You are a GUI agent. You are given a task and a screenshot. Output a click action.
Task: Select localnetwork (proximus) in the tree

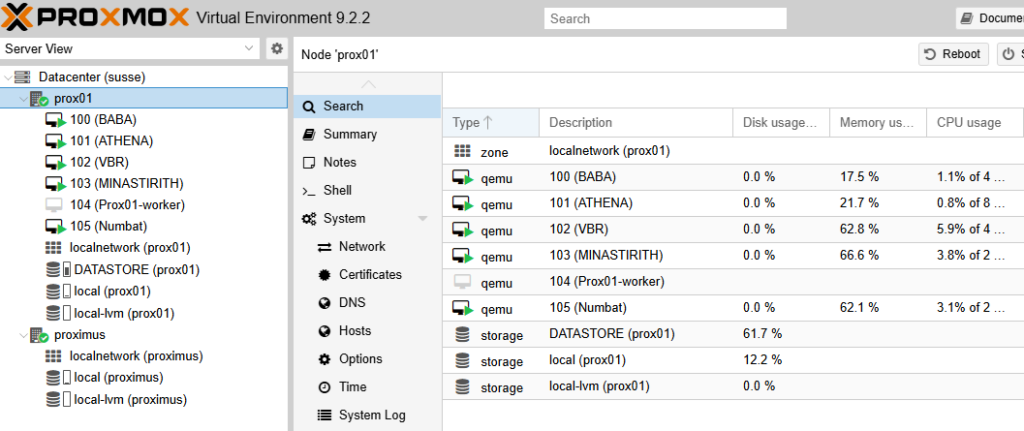[136, 356]
